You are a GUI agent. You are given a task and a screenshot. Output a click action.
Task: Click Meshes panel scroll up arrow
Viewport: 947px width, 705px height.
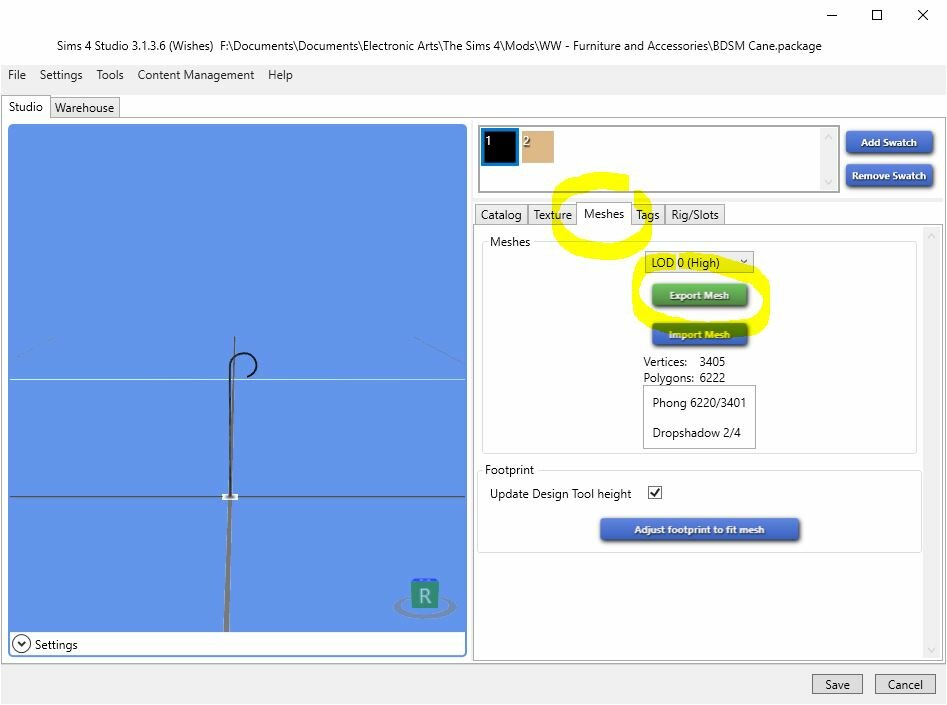pos(931,236)
